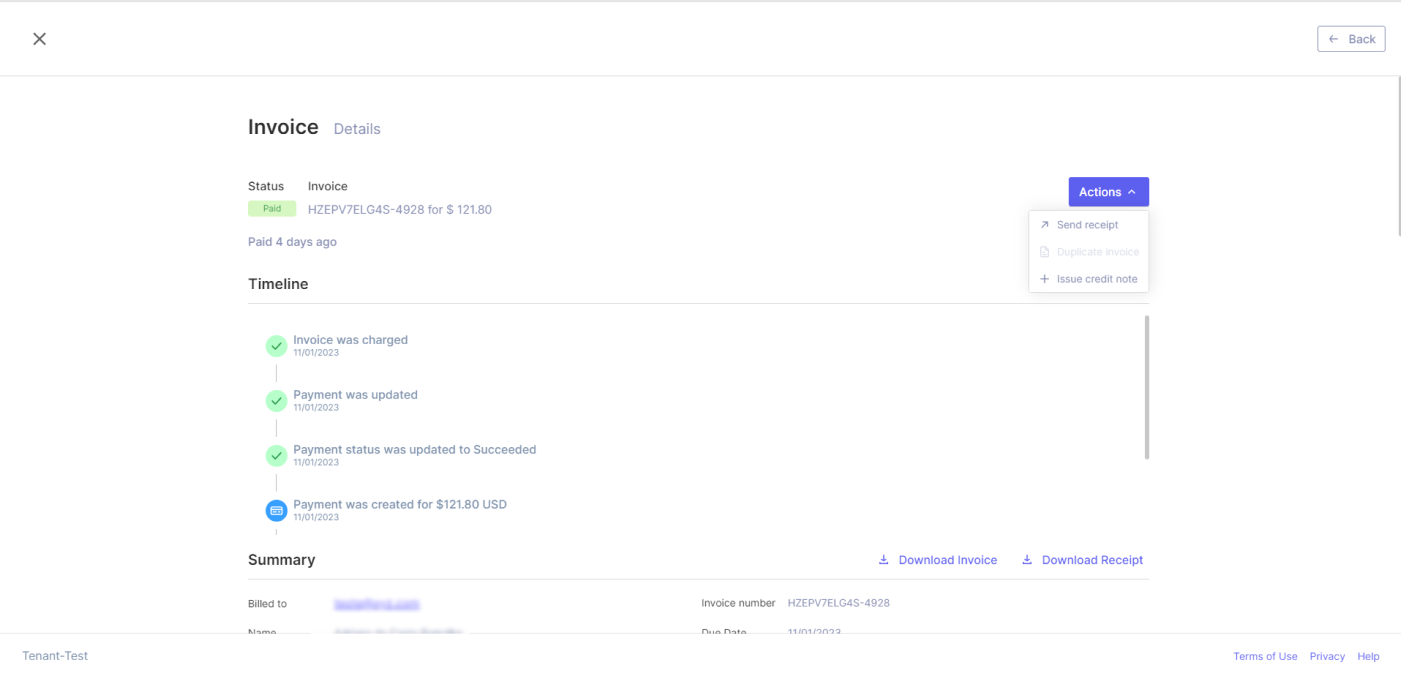
Task: Click the Timeline section heading
Action: [278, 284]
